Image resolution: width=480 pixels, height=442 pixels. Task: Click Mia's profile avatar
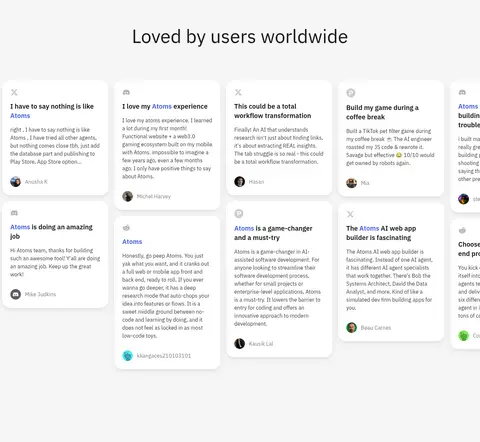point(351,183)
